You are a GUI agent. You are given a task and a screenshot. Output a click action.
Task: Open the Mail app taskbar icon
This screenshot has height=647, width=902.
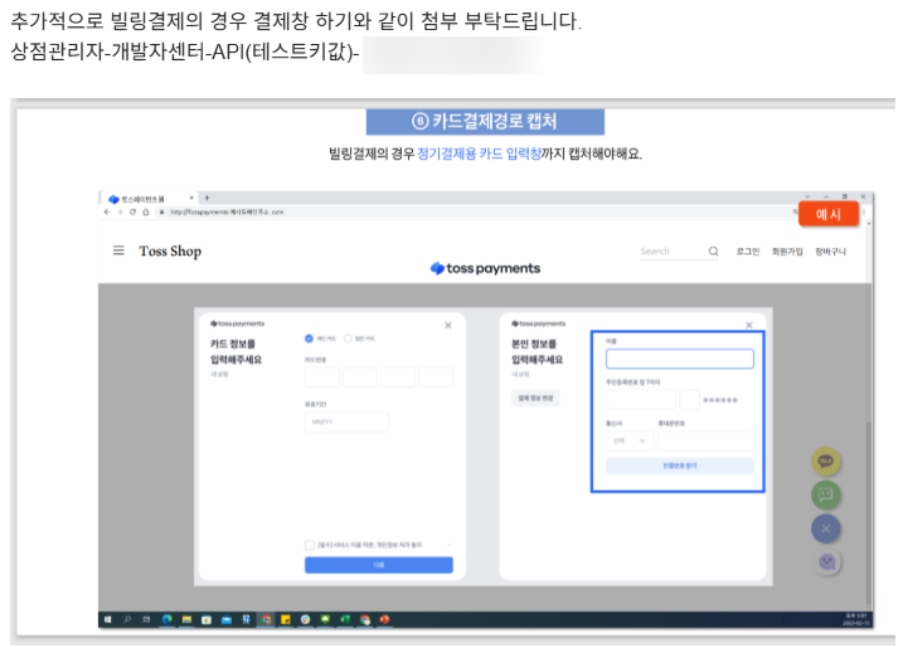pyautogui.click(x=226, y=619)
